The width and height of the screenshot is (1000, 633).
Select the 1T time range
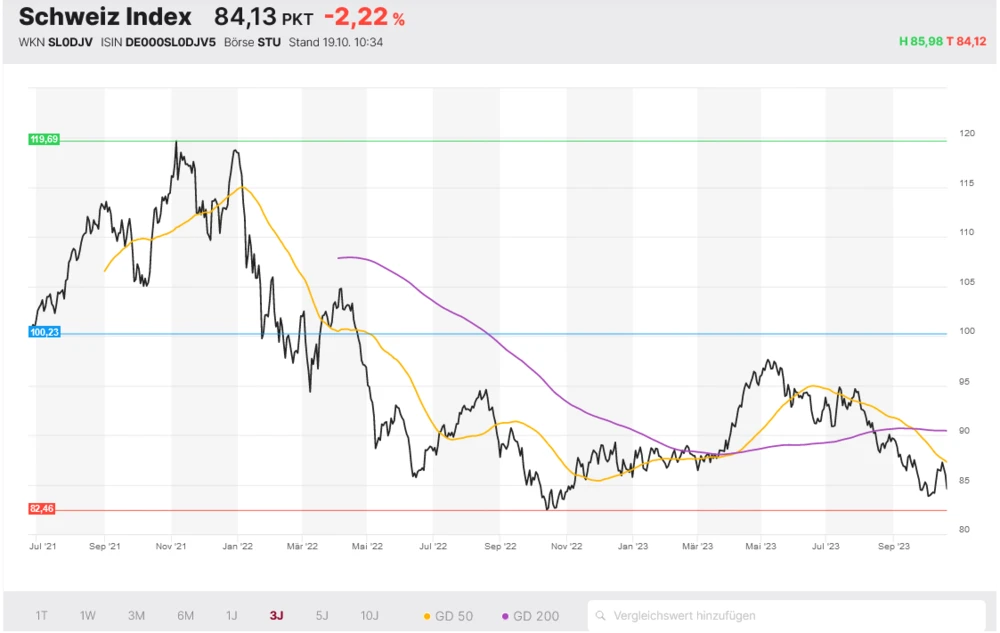[42, 616]
